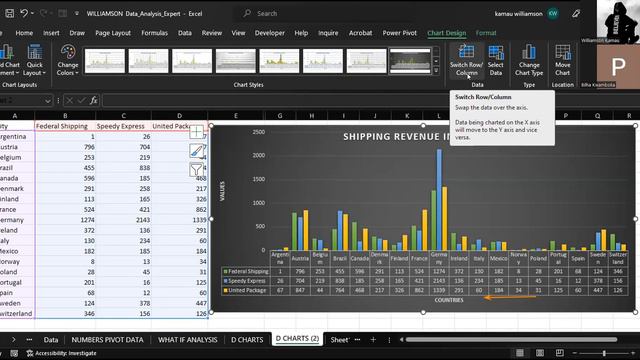This screenshot has width=640, height=360.
Task: Go to the Formulas tab
Action: click(x=155, y=33)
